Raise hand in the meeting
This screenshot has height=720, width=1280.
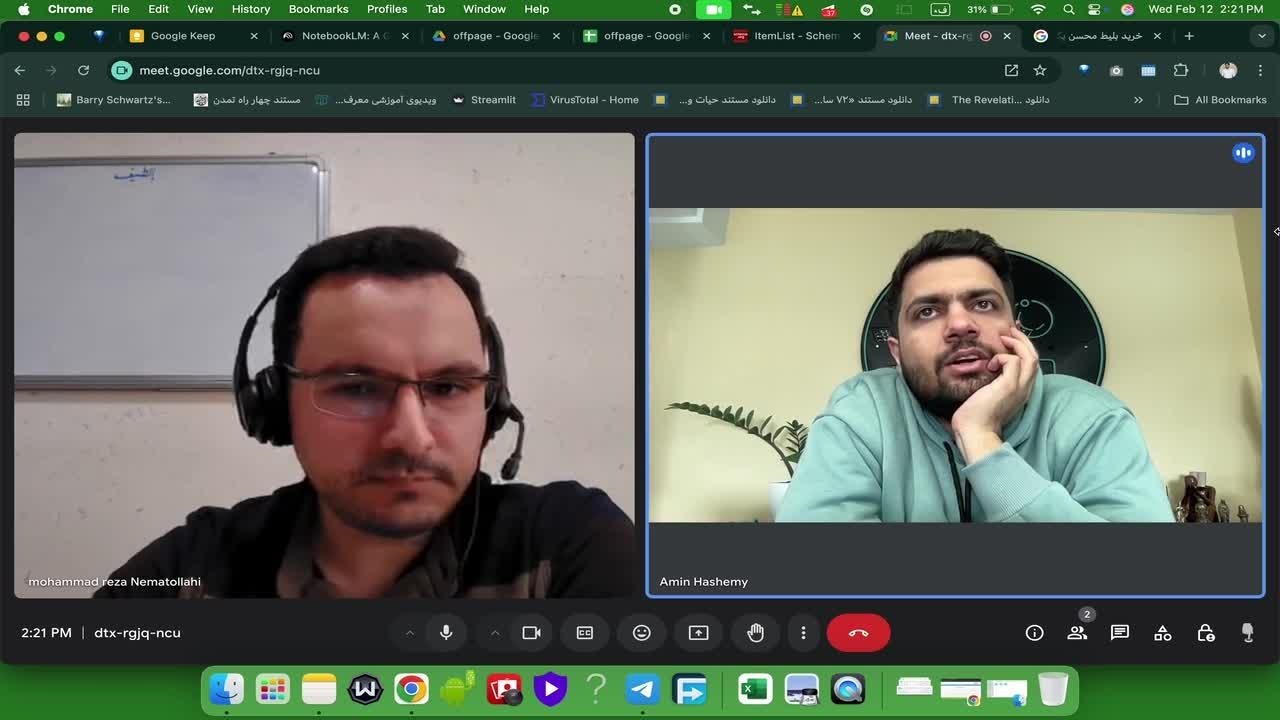point(755,633)
